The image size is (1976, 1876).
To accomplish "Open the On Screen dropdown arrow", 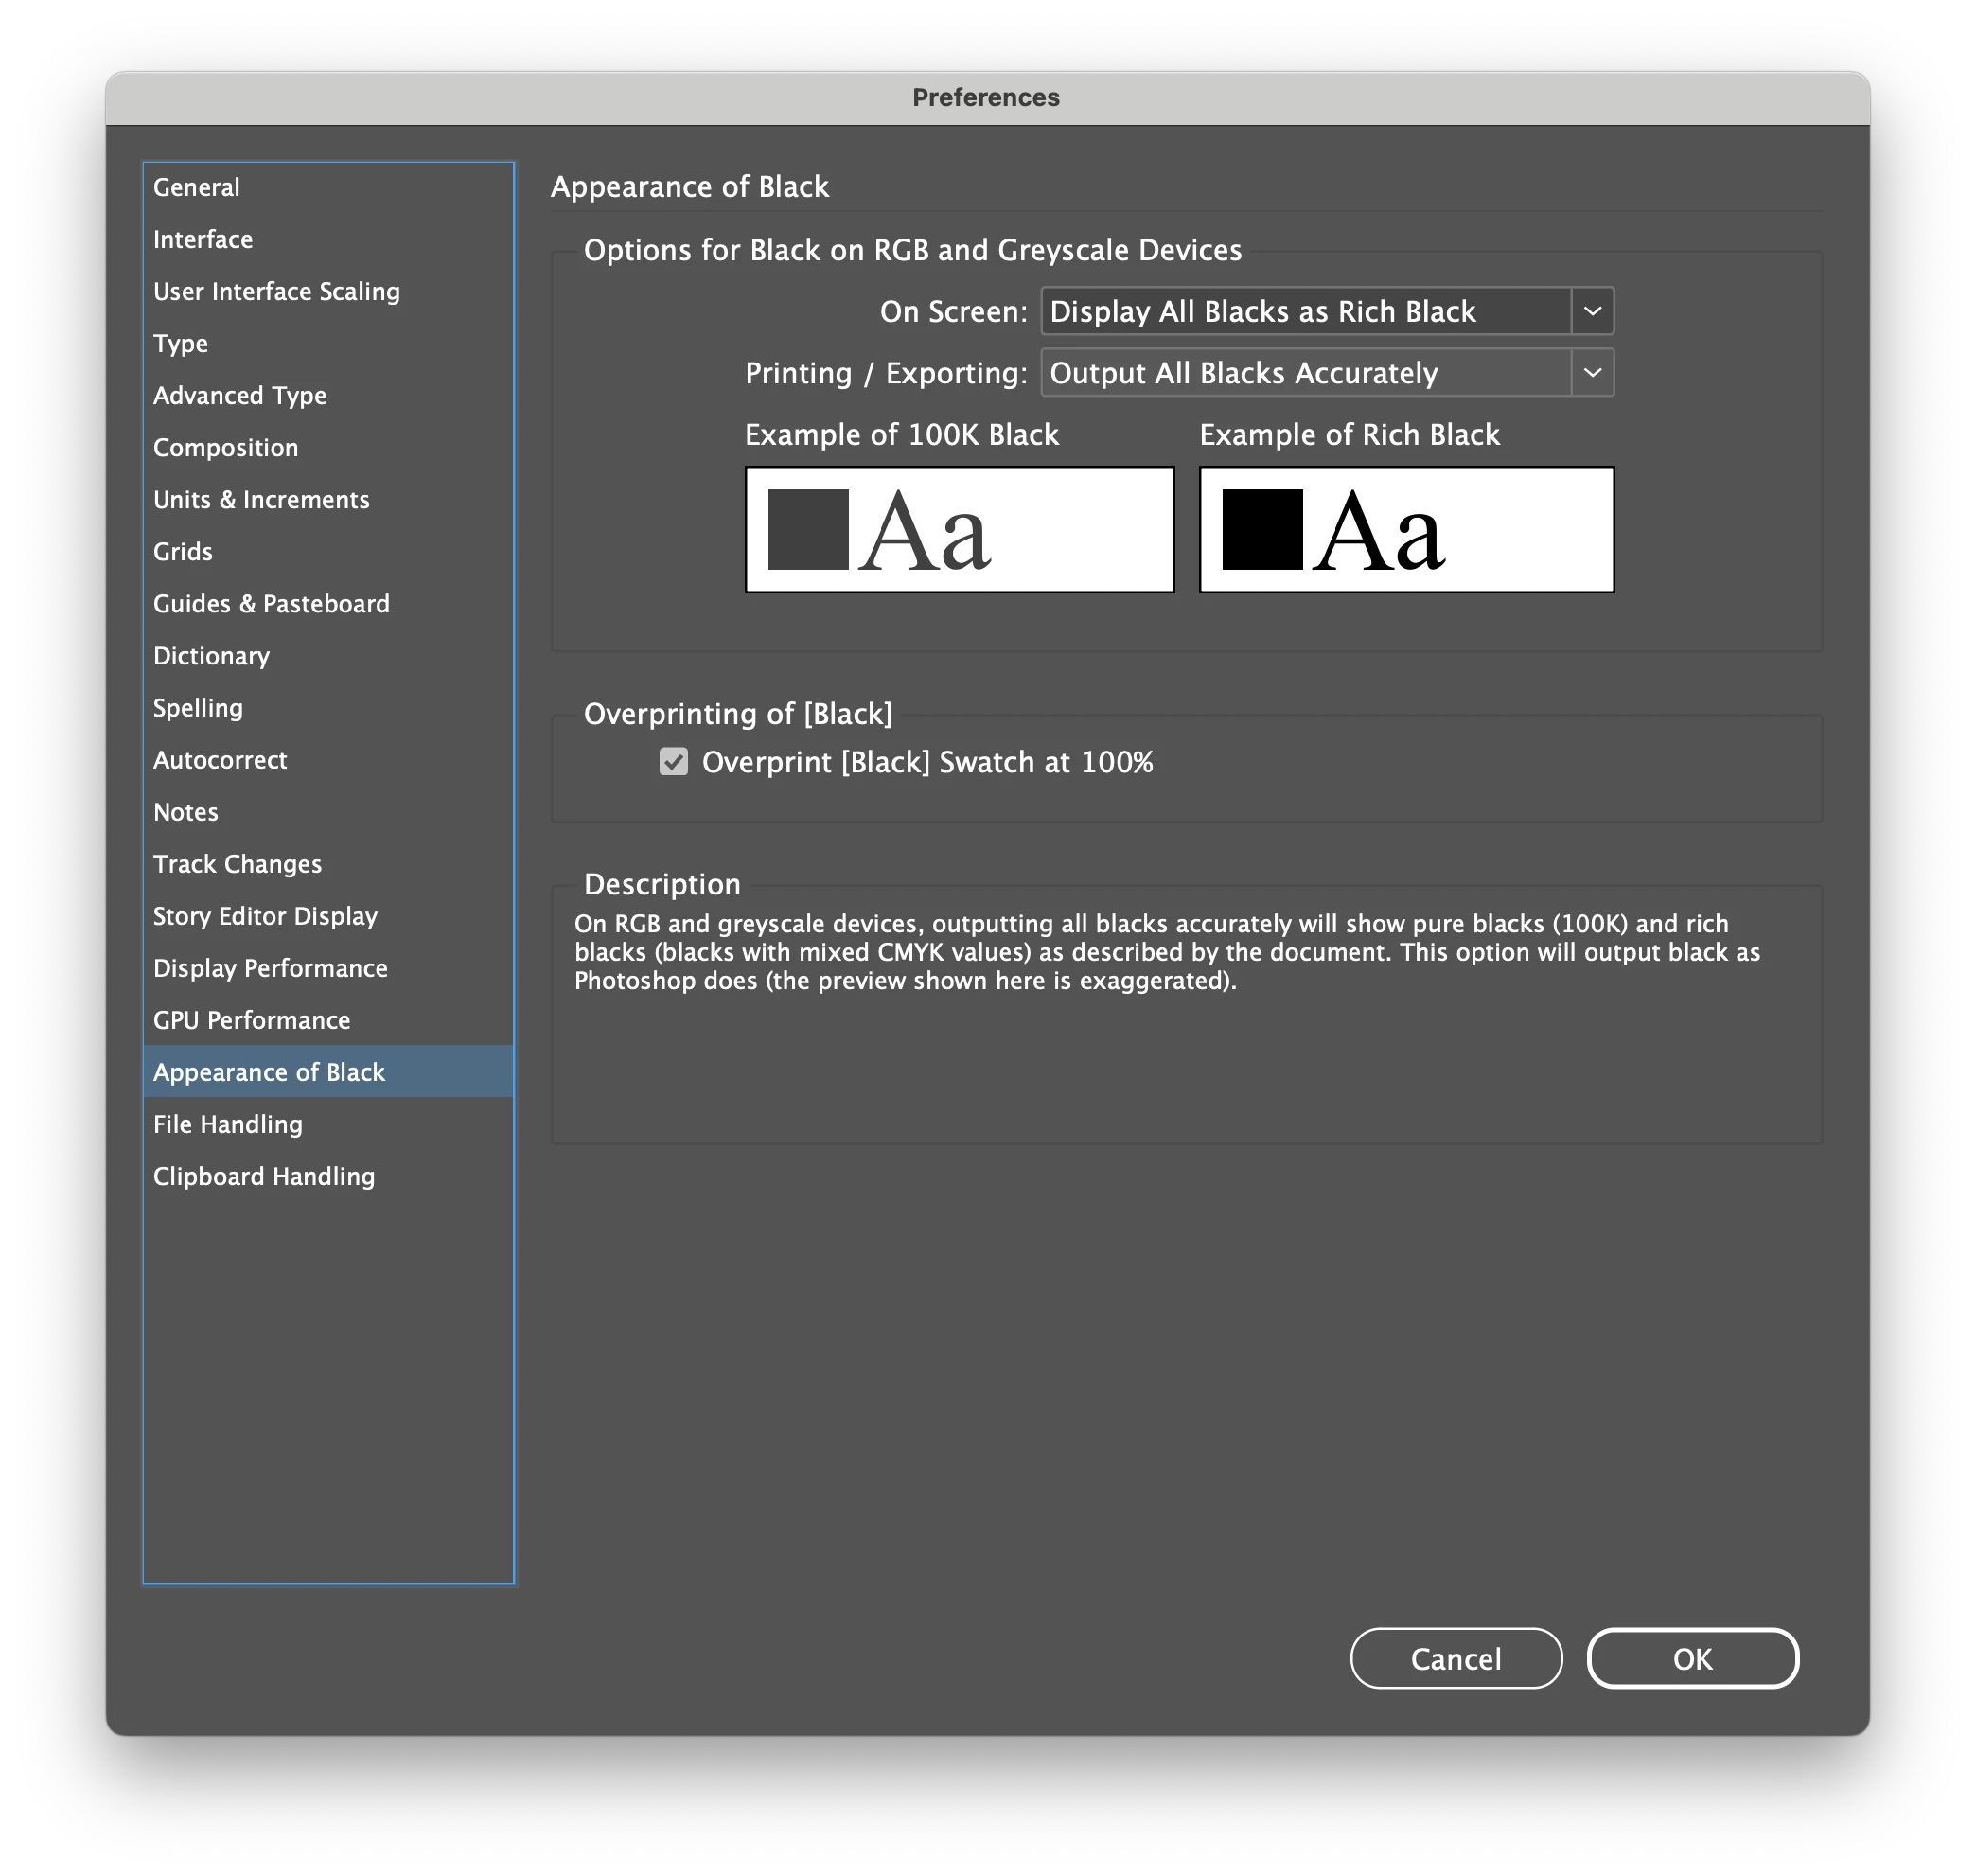I will click(1592, 311).
